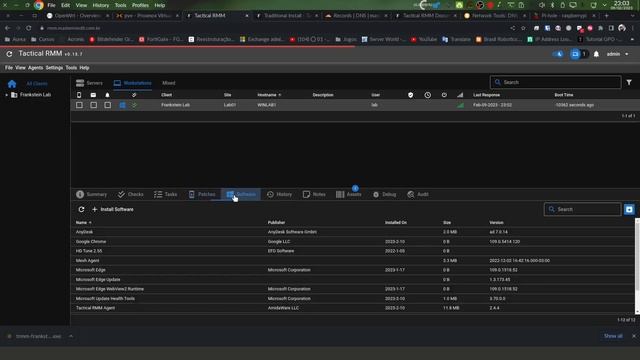Open the Software tab
Screen dimensions: 640x360
coord(241,194)
